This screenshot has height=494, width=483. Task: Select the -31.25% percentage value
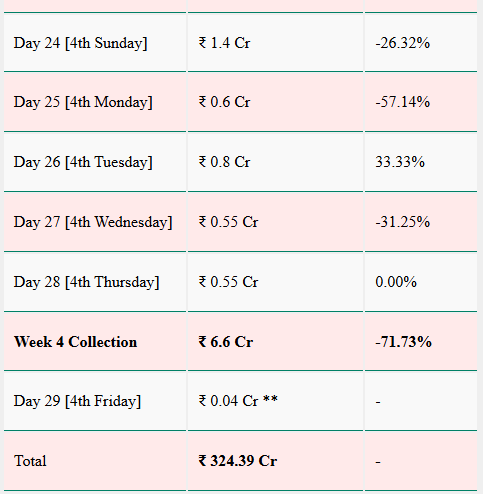(403, 222)
